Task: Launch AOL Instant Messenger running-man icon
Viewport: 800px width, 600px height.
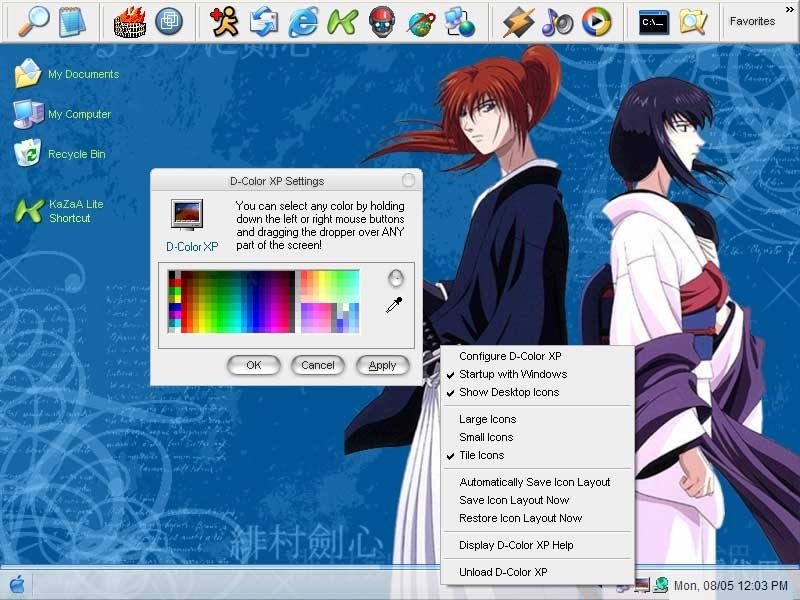Action: (224, 21)
